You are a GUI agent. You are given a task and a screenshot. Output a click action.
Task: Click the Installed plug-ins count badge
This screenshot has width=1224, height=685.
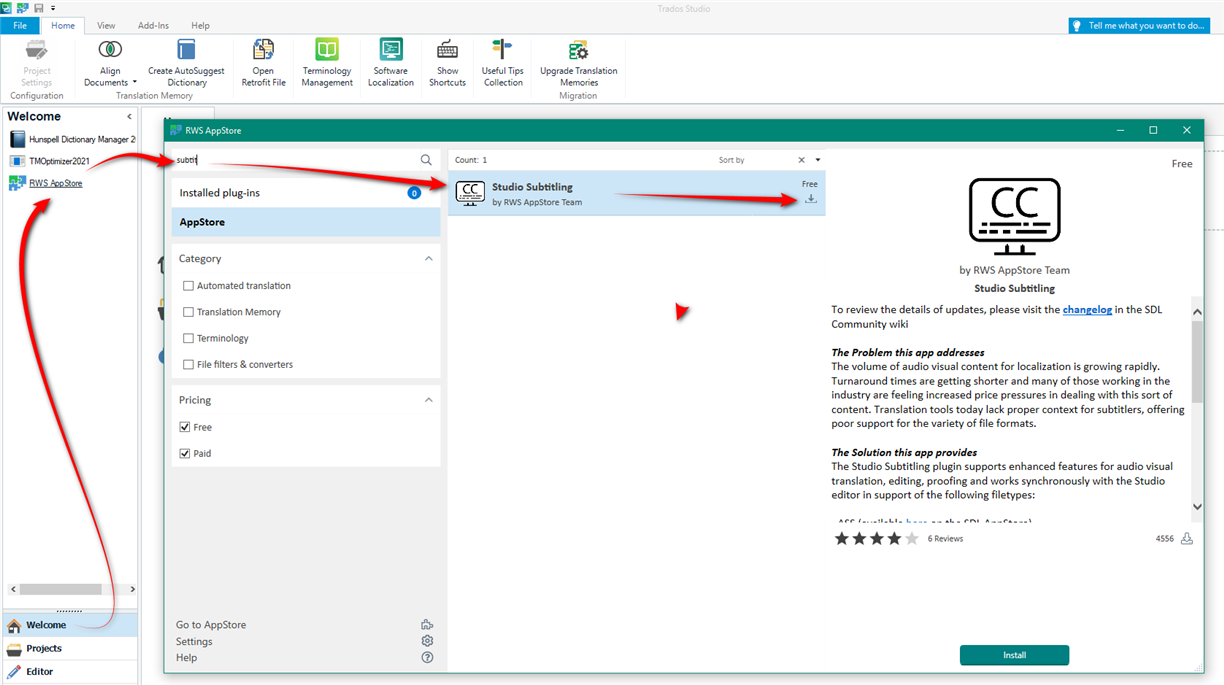(414, 193)
